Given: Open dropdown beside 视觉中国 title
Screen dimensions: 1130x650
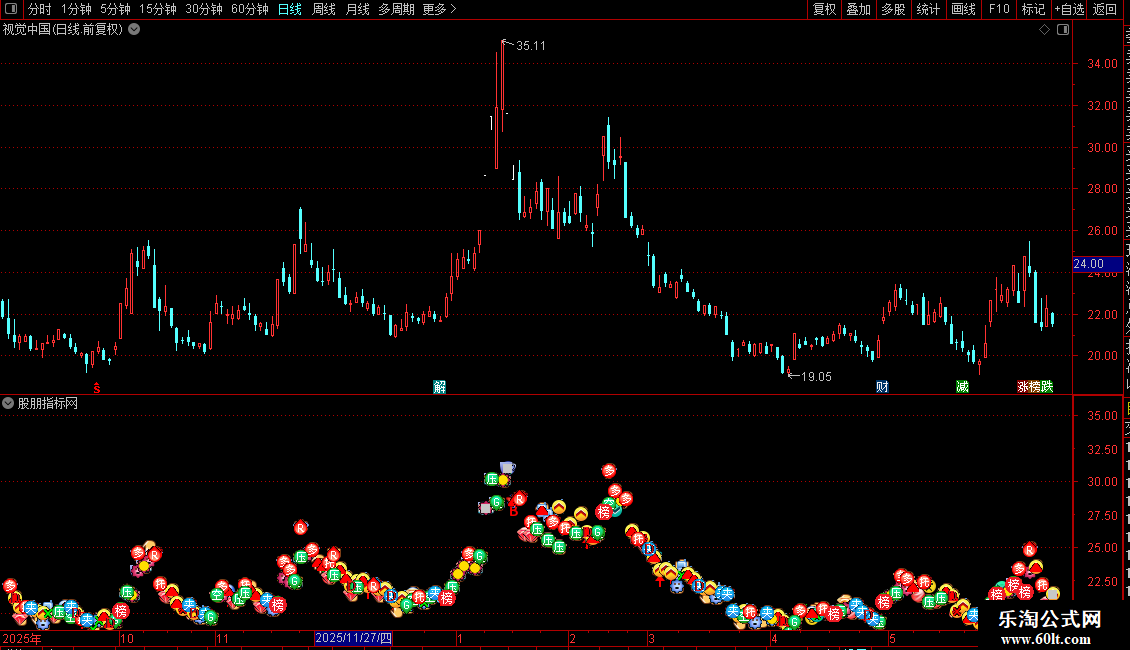Looking at the screenshot, I should (x=134, y=30).
